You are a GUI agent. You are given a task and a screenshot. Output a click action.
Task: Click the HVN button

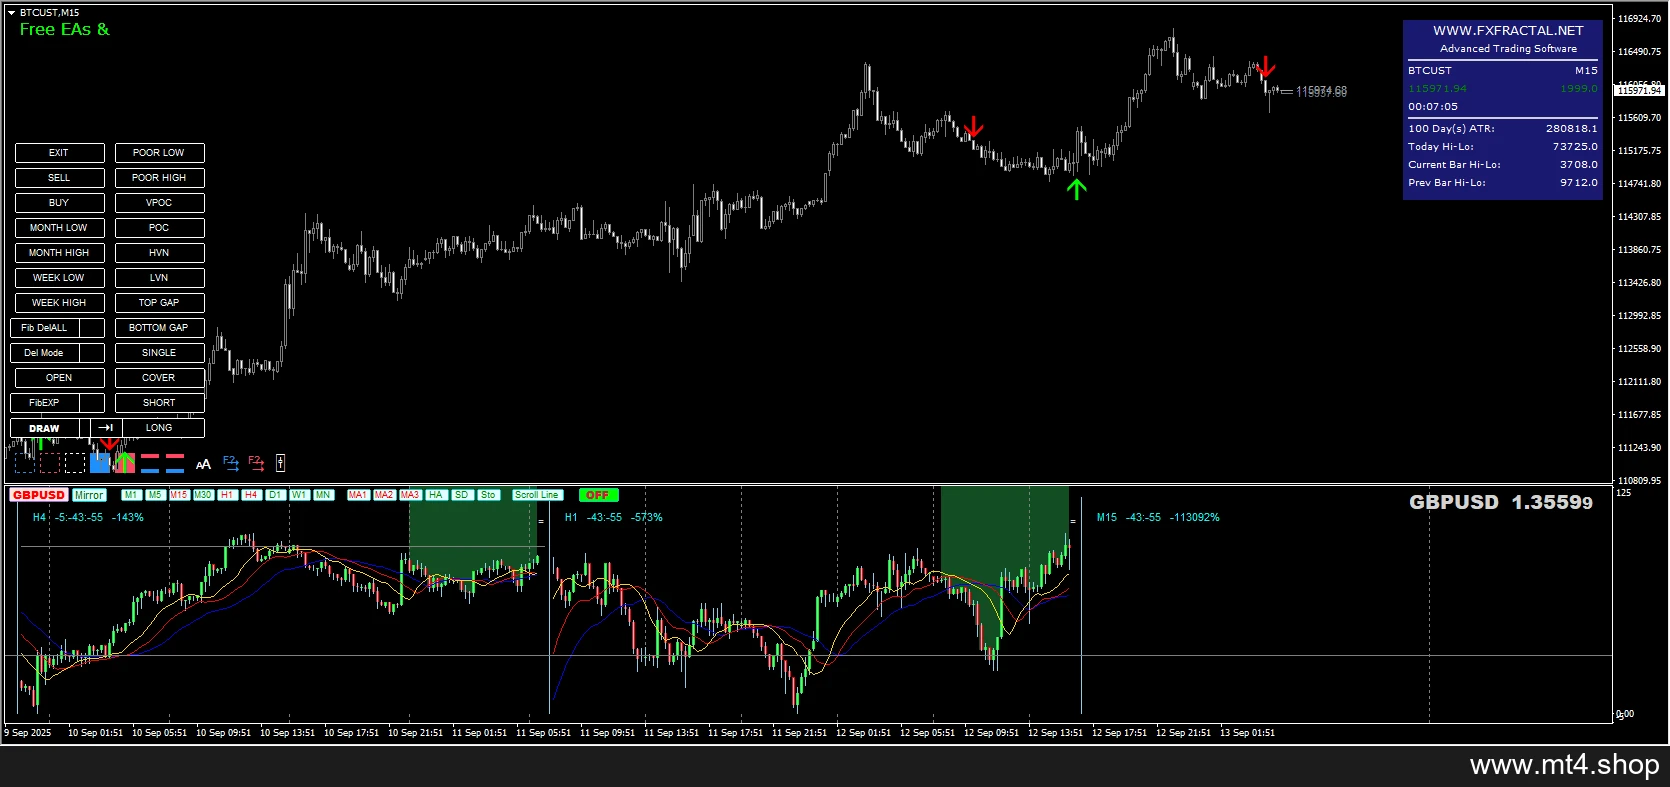159,253
